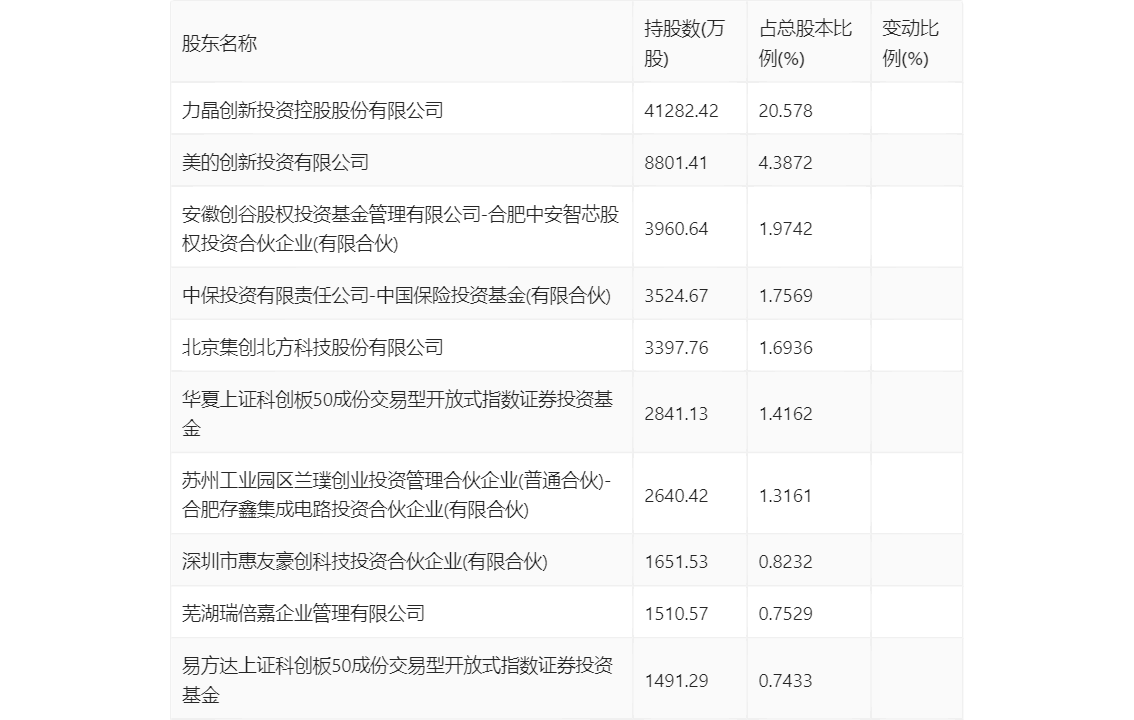Screen dimensions: 1134x720
Task: Click the 1510.57 shares value
Action: coord(675,614)
